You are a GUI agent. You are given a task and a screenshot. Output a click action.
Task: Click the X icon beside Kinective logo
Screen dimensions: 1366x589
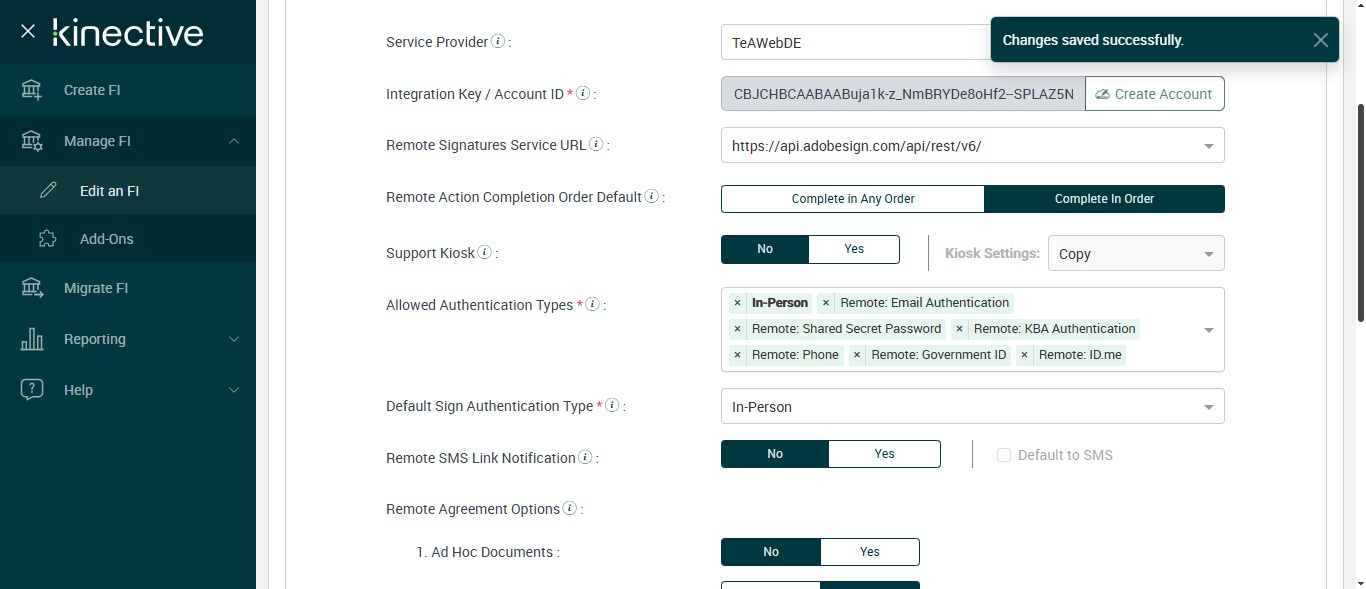click(x=28, y=32)
